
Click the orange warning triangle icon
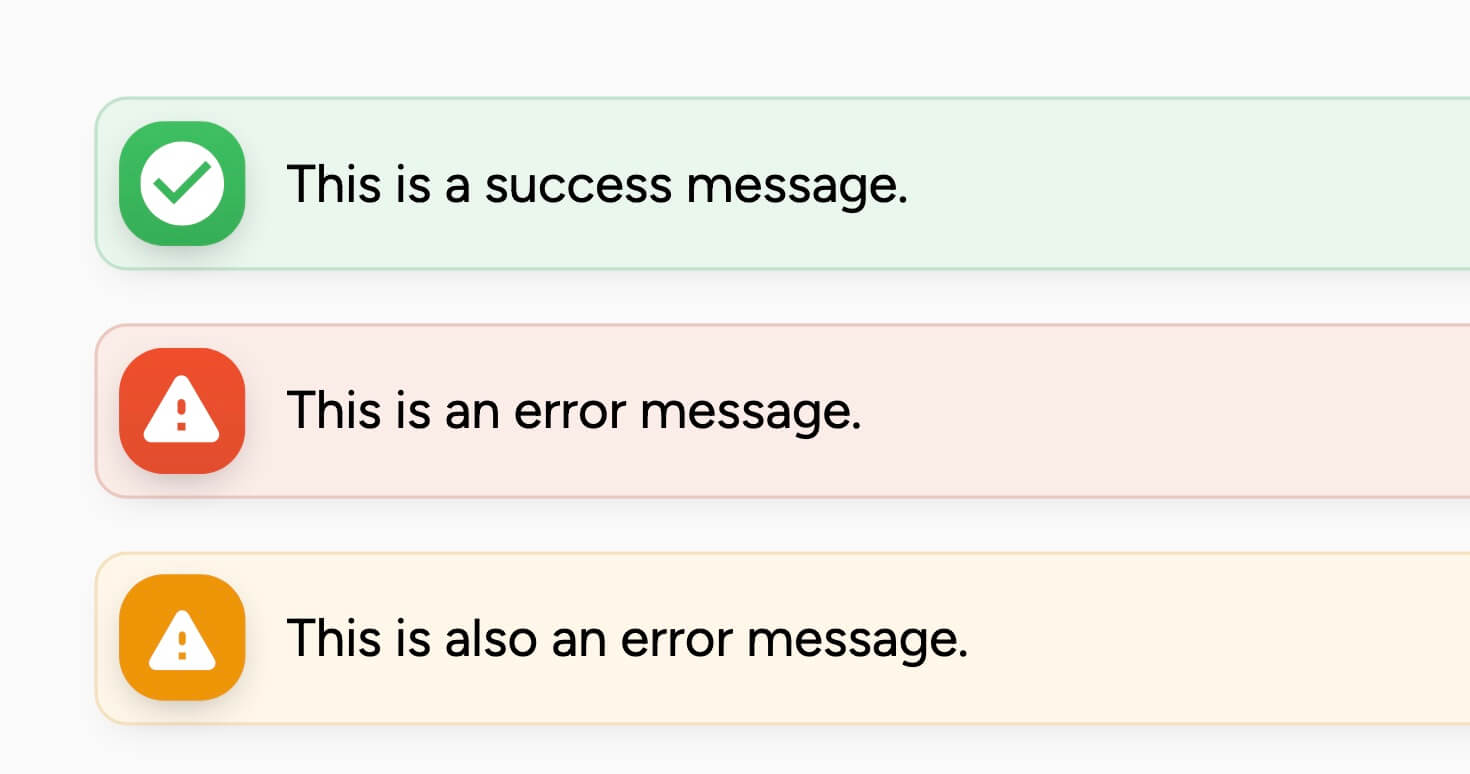[x=182, y=637]
